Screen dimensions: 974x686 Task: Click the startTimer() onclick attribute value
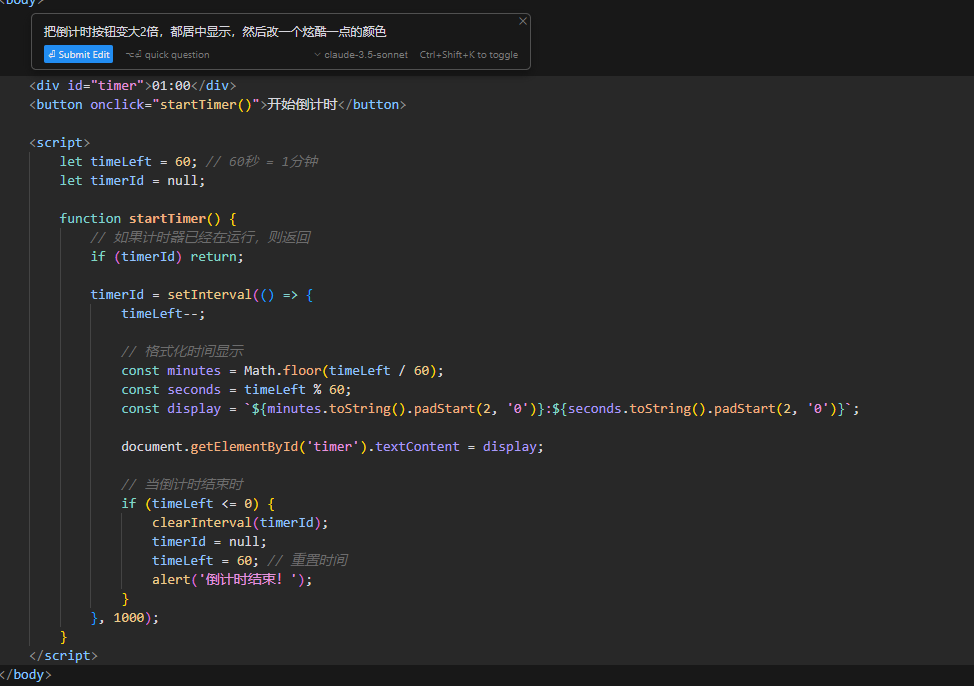tap(206, 104)
